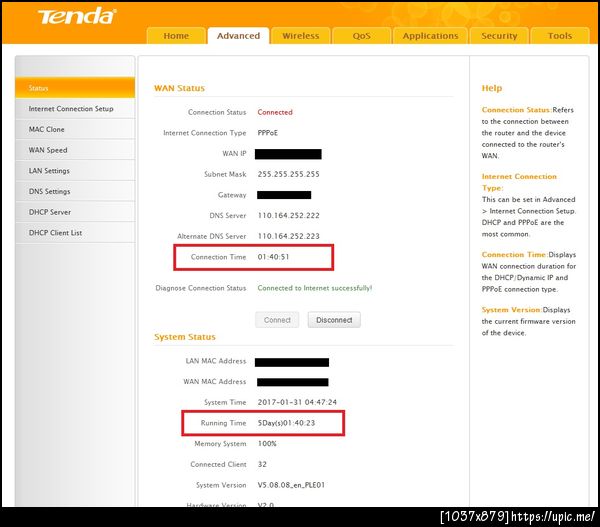Screen dimensions: 600x527
Task: Click connection time value 01:40:51
Action: coord(273,257)
